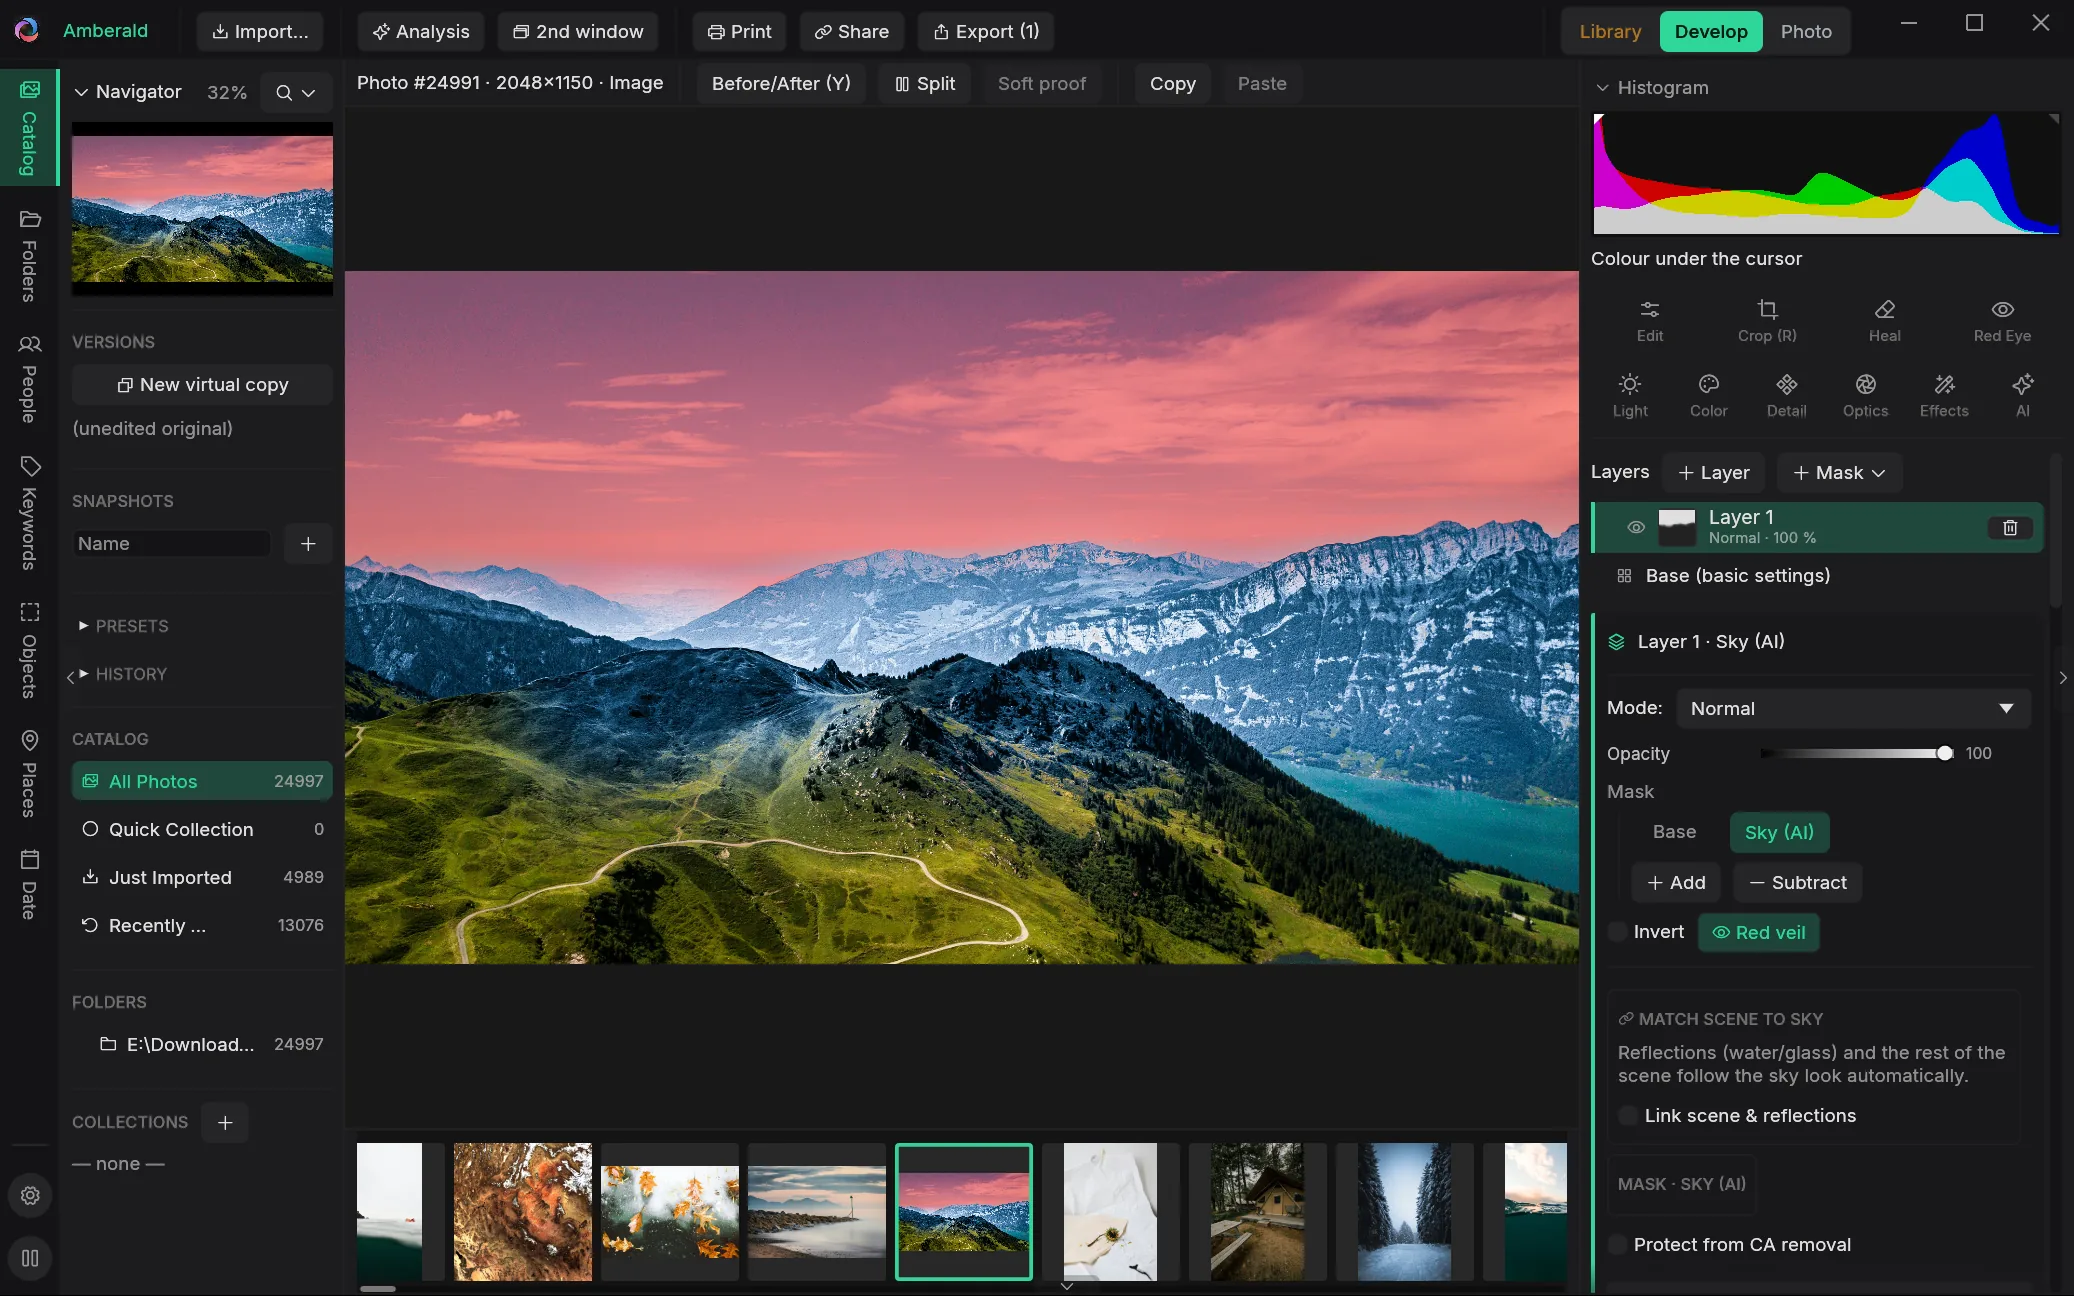The image size is (2074, 1296).
Task: Open the Folders sidebar section
Action: [x=29, y=256]
